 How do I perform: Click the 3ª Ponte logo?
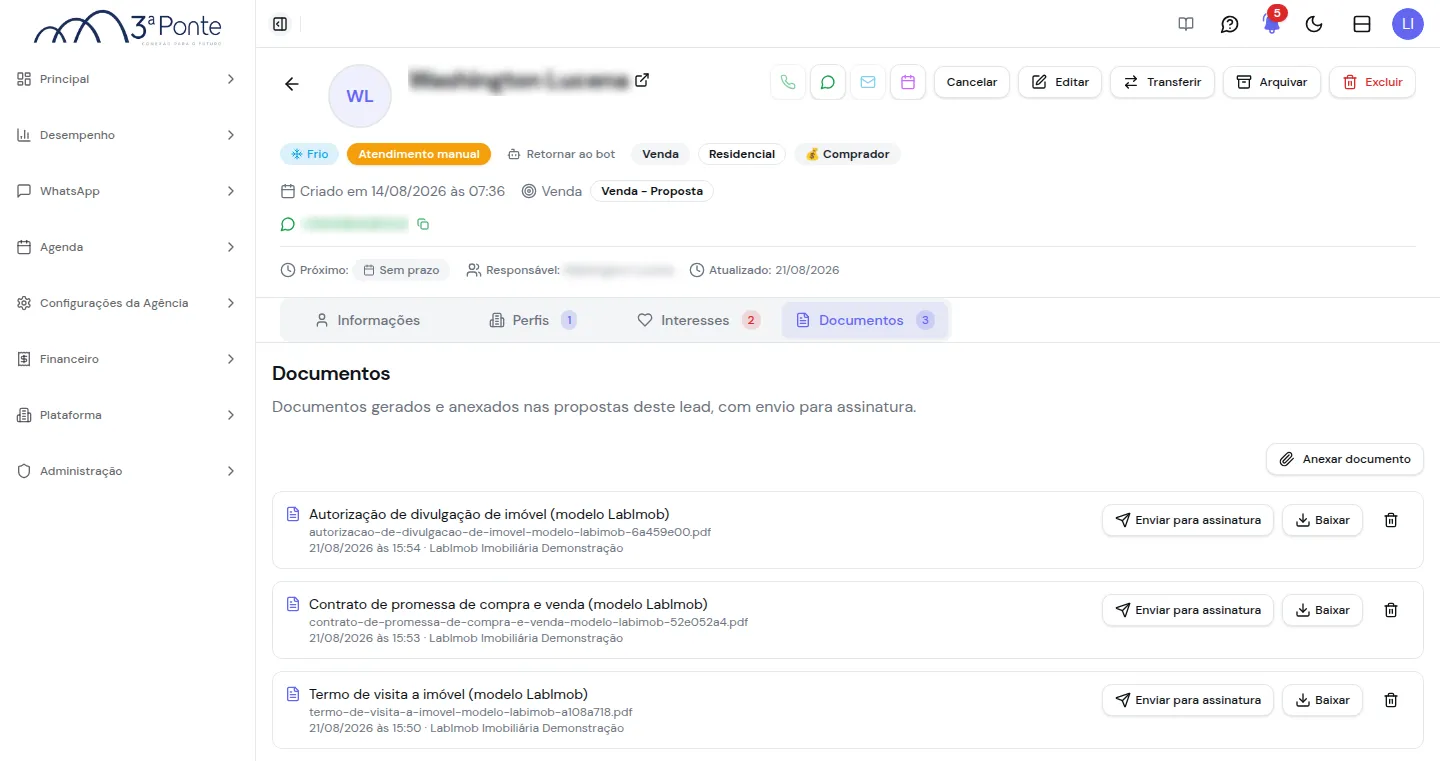(128, 27)
